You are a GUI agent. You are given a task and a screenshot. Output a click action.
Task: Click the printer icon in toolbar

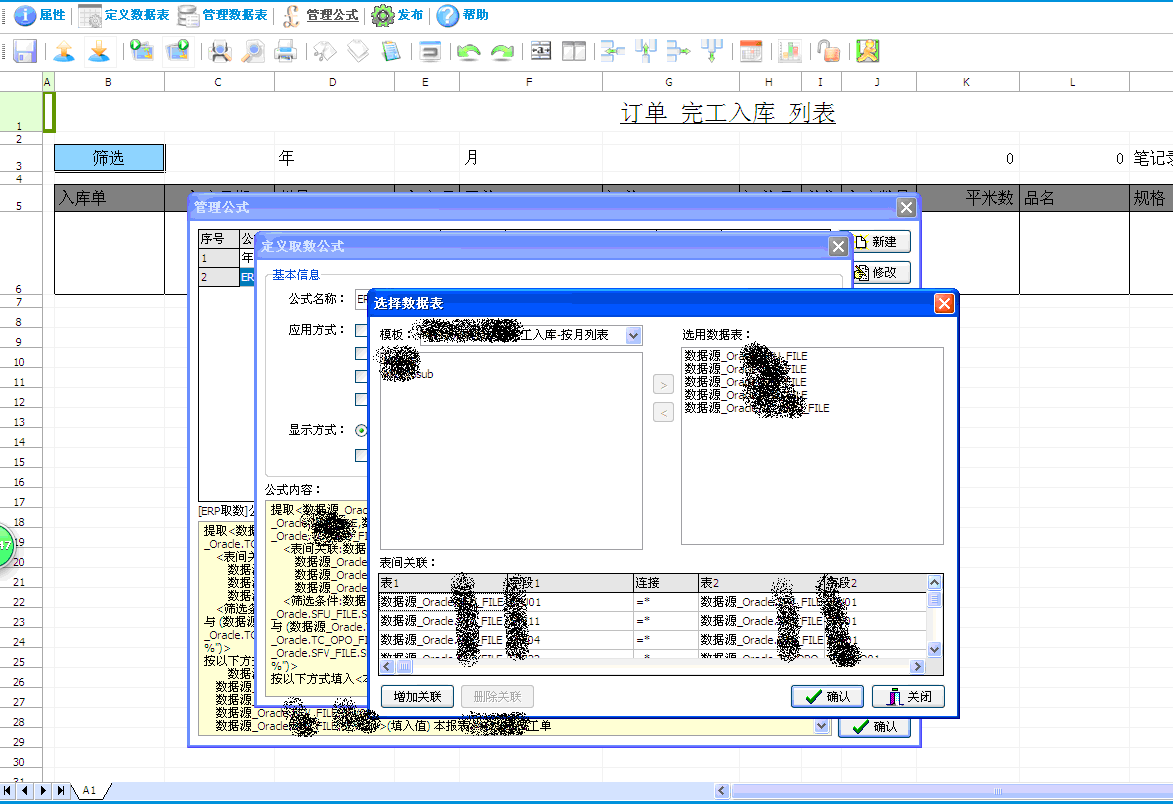pos(286,51)
